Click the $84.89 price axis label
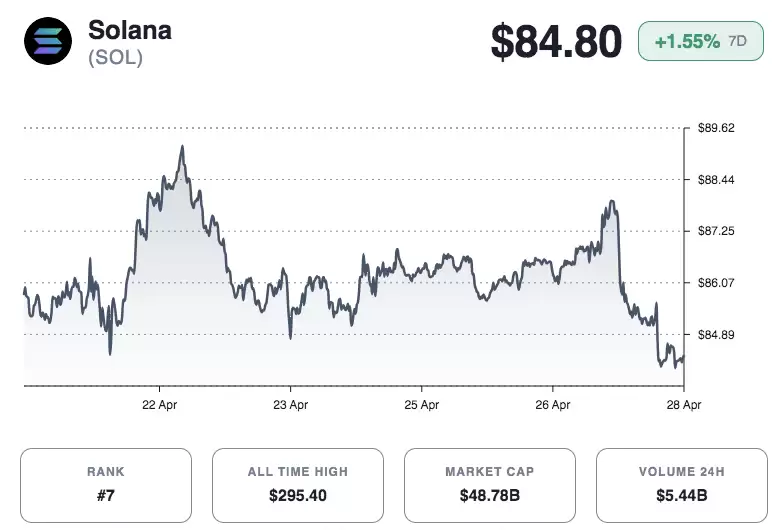 pos(715,334)
